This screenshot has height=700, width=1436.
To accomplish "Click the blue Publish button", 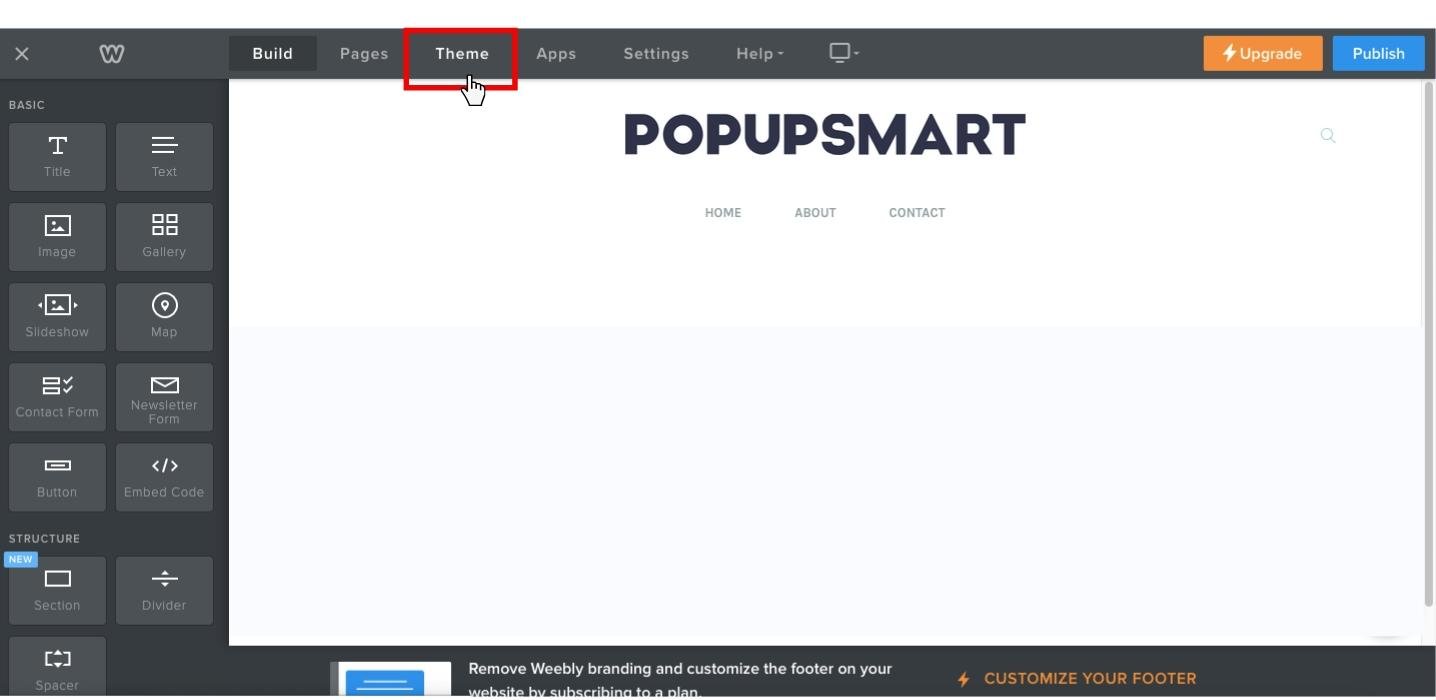I will coord(1379,54).
